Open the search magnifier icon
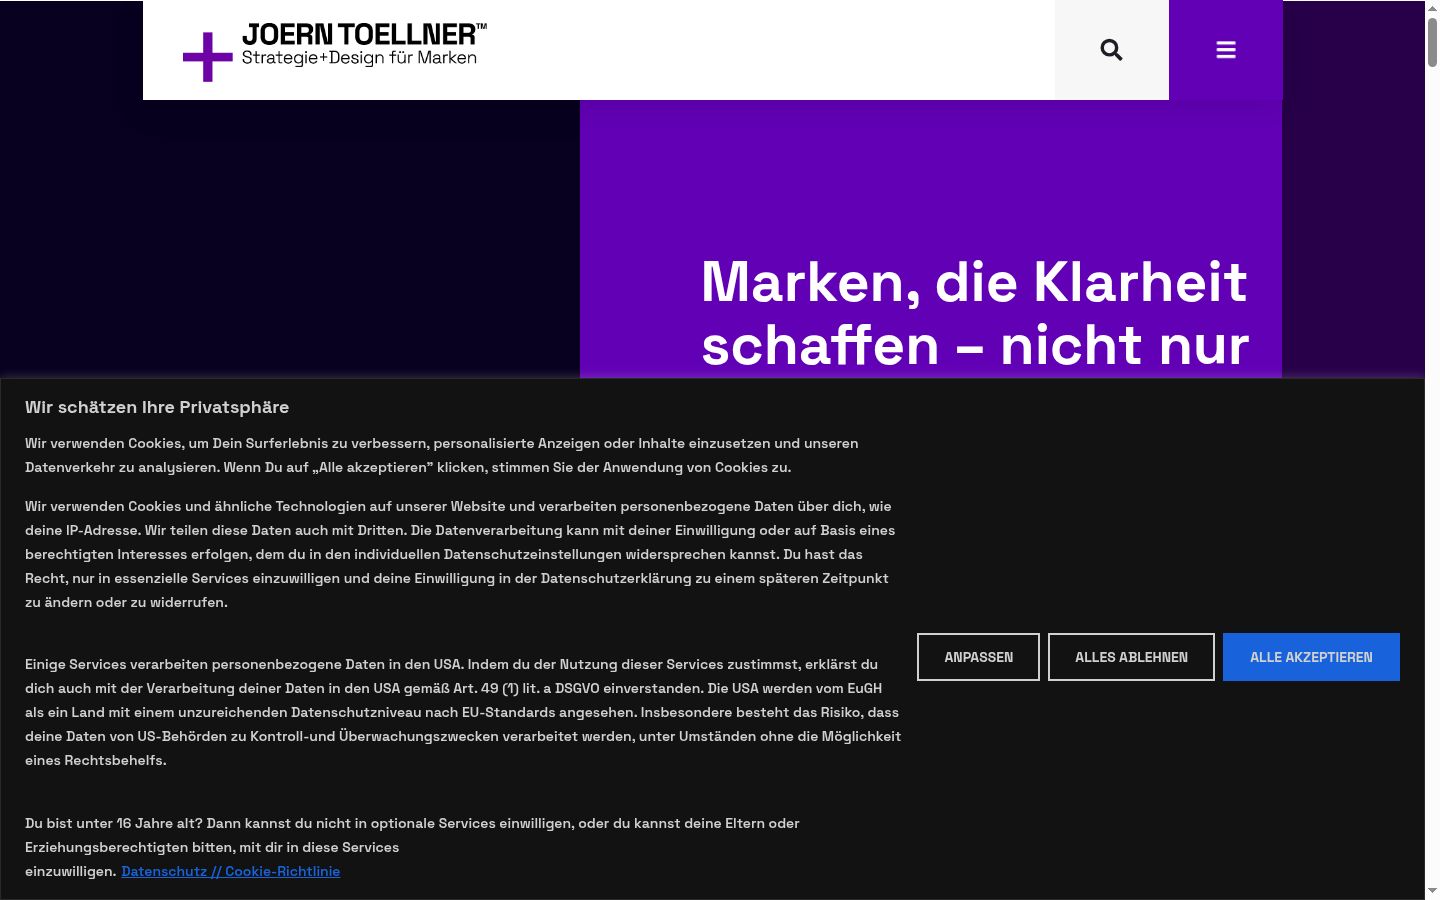The image size is (1440, 900). click(x=1111, y=50)
